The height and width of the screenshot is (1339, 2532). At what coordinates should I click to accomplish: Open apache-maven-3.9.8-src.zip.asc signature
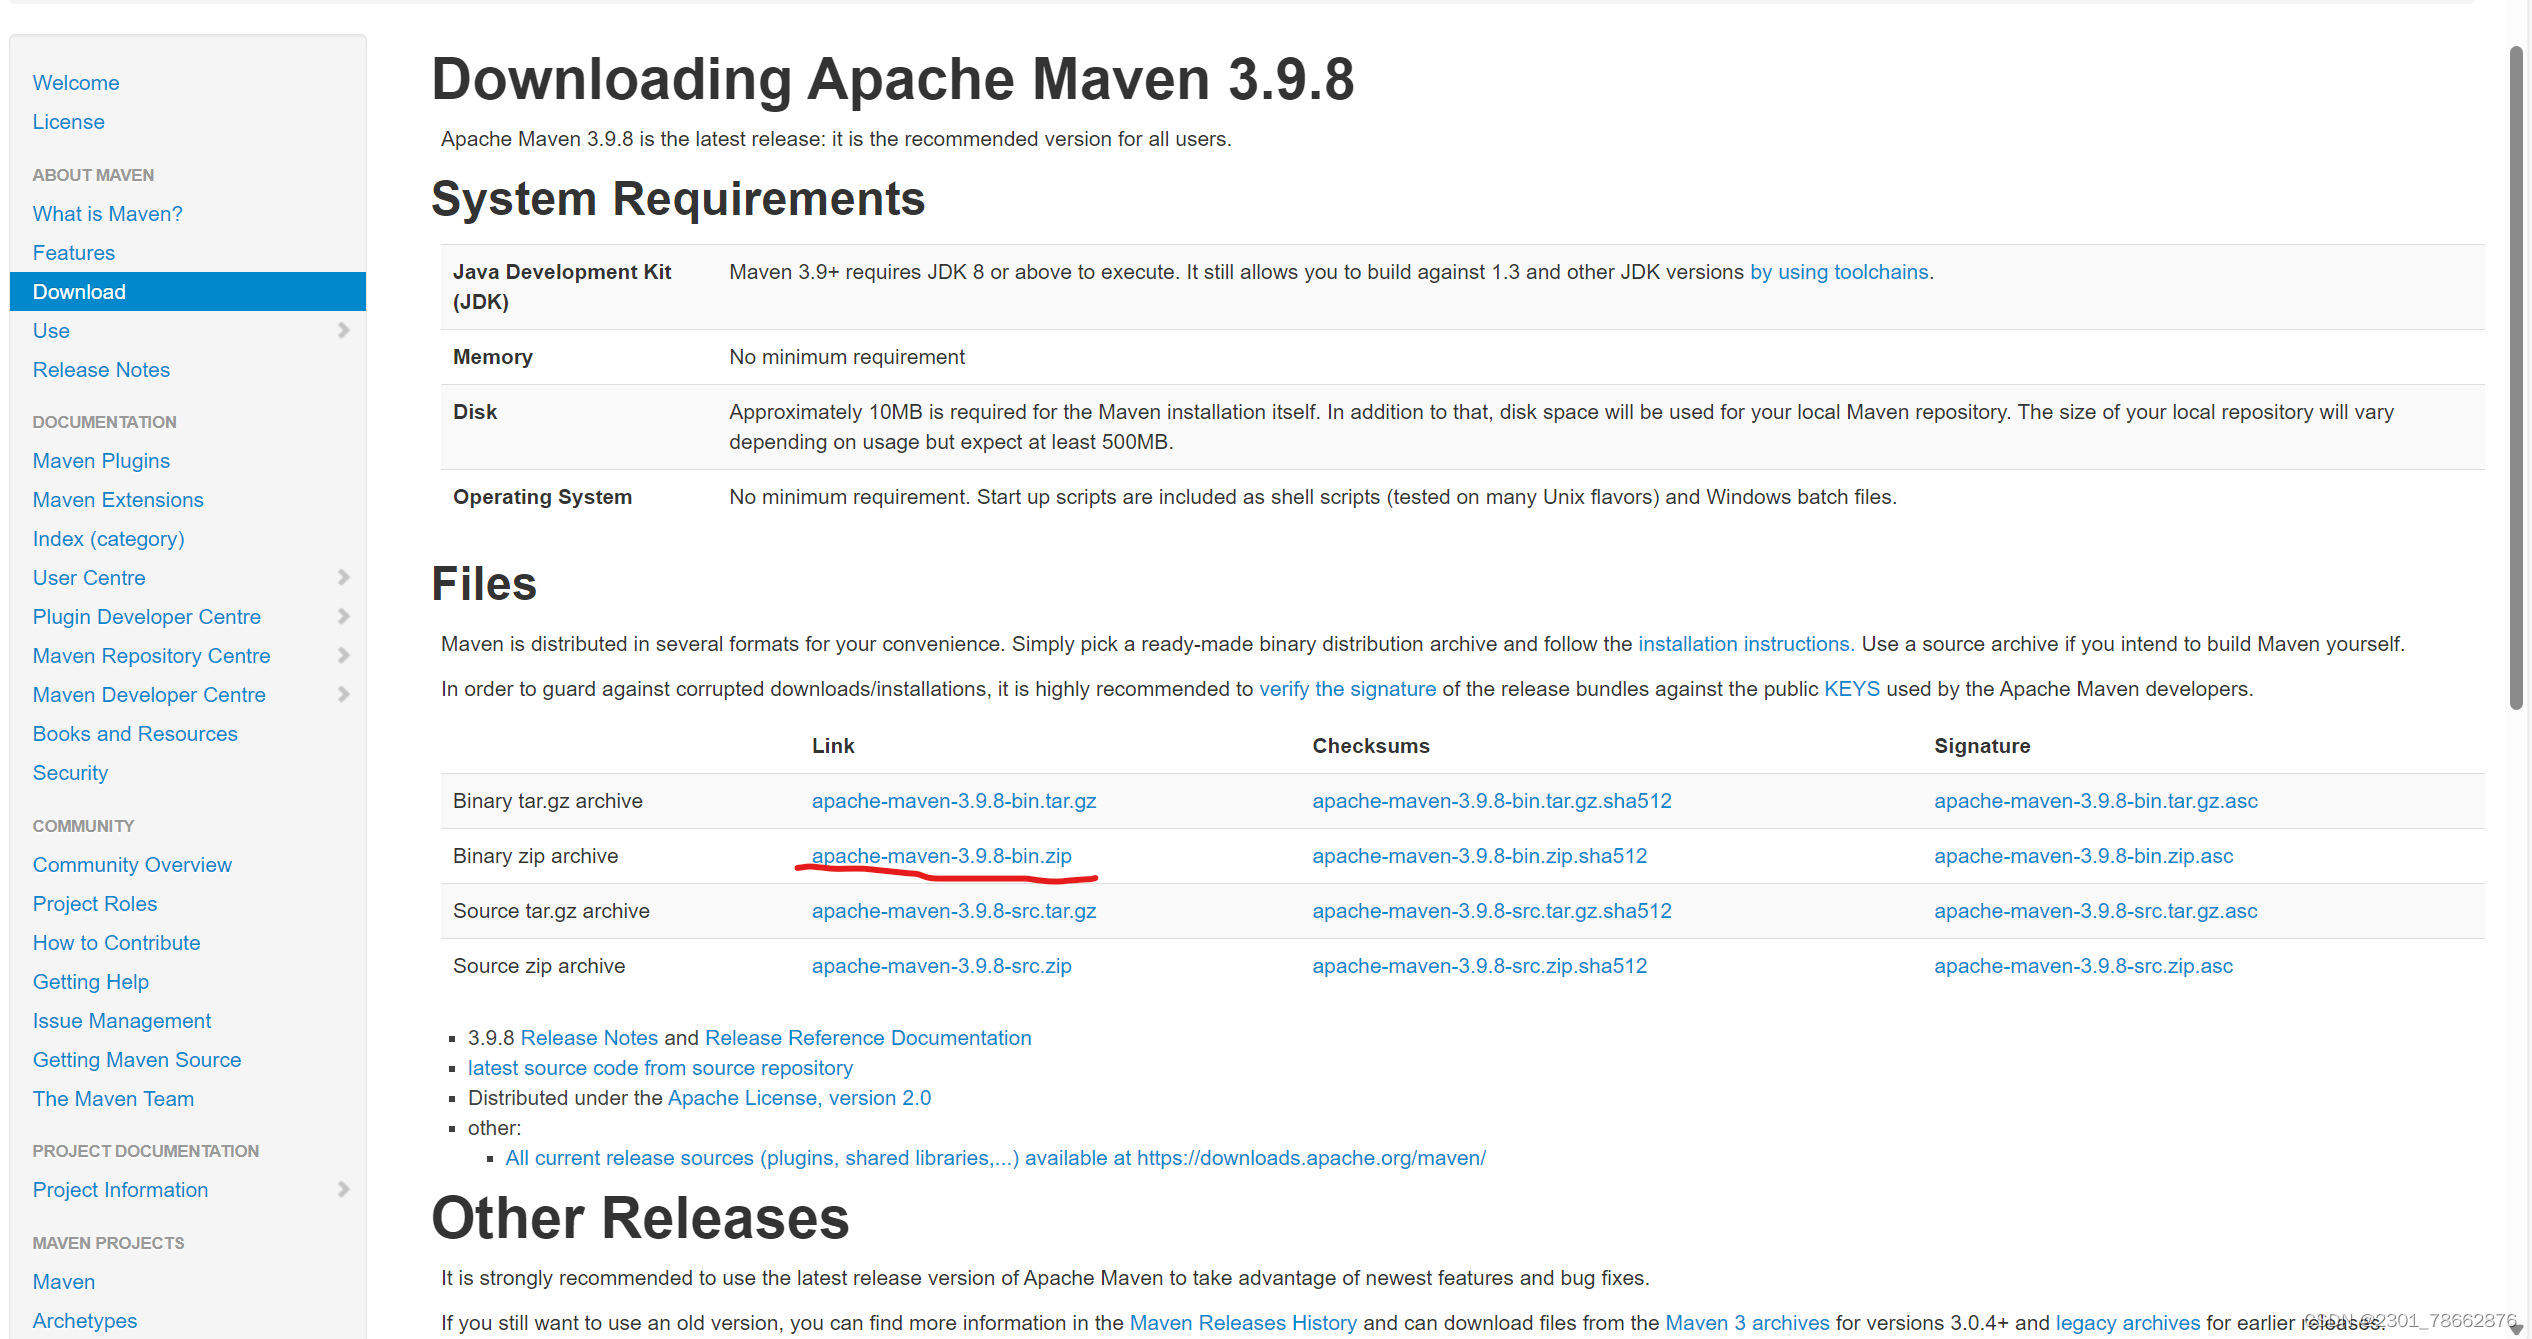pos(2084,966)
